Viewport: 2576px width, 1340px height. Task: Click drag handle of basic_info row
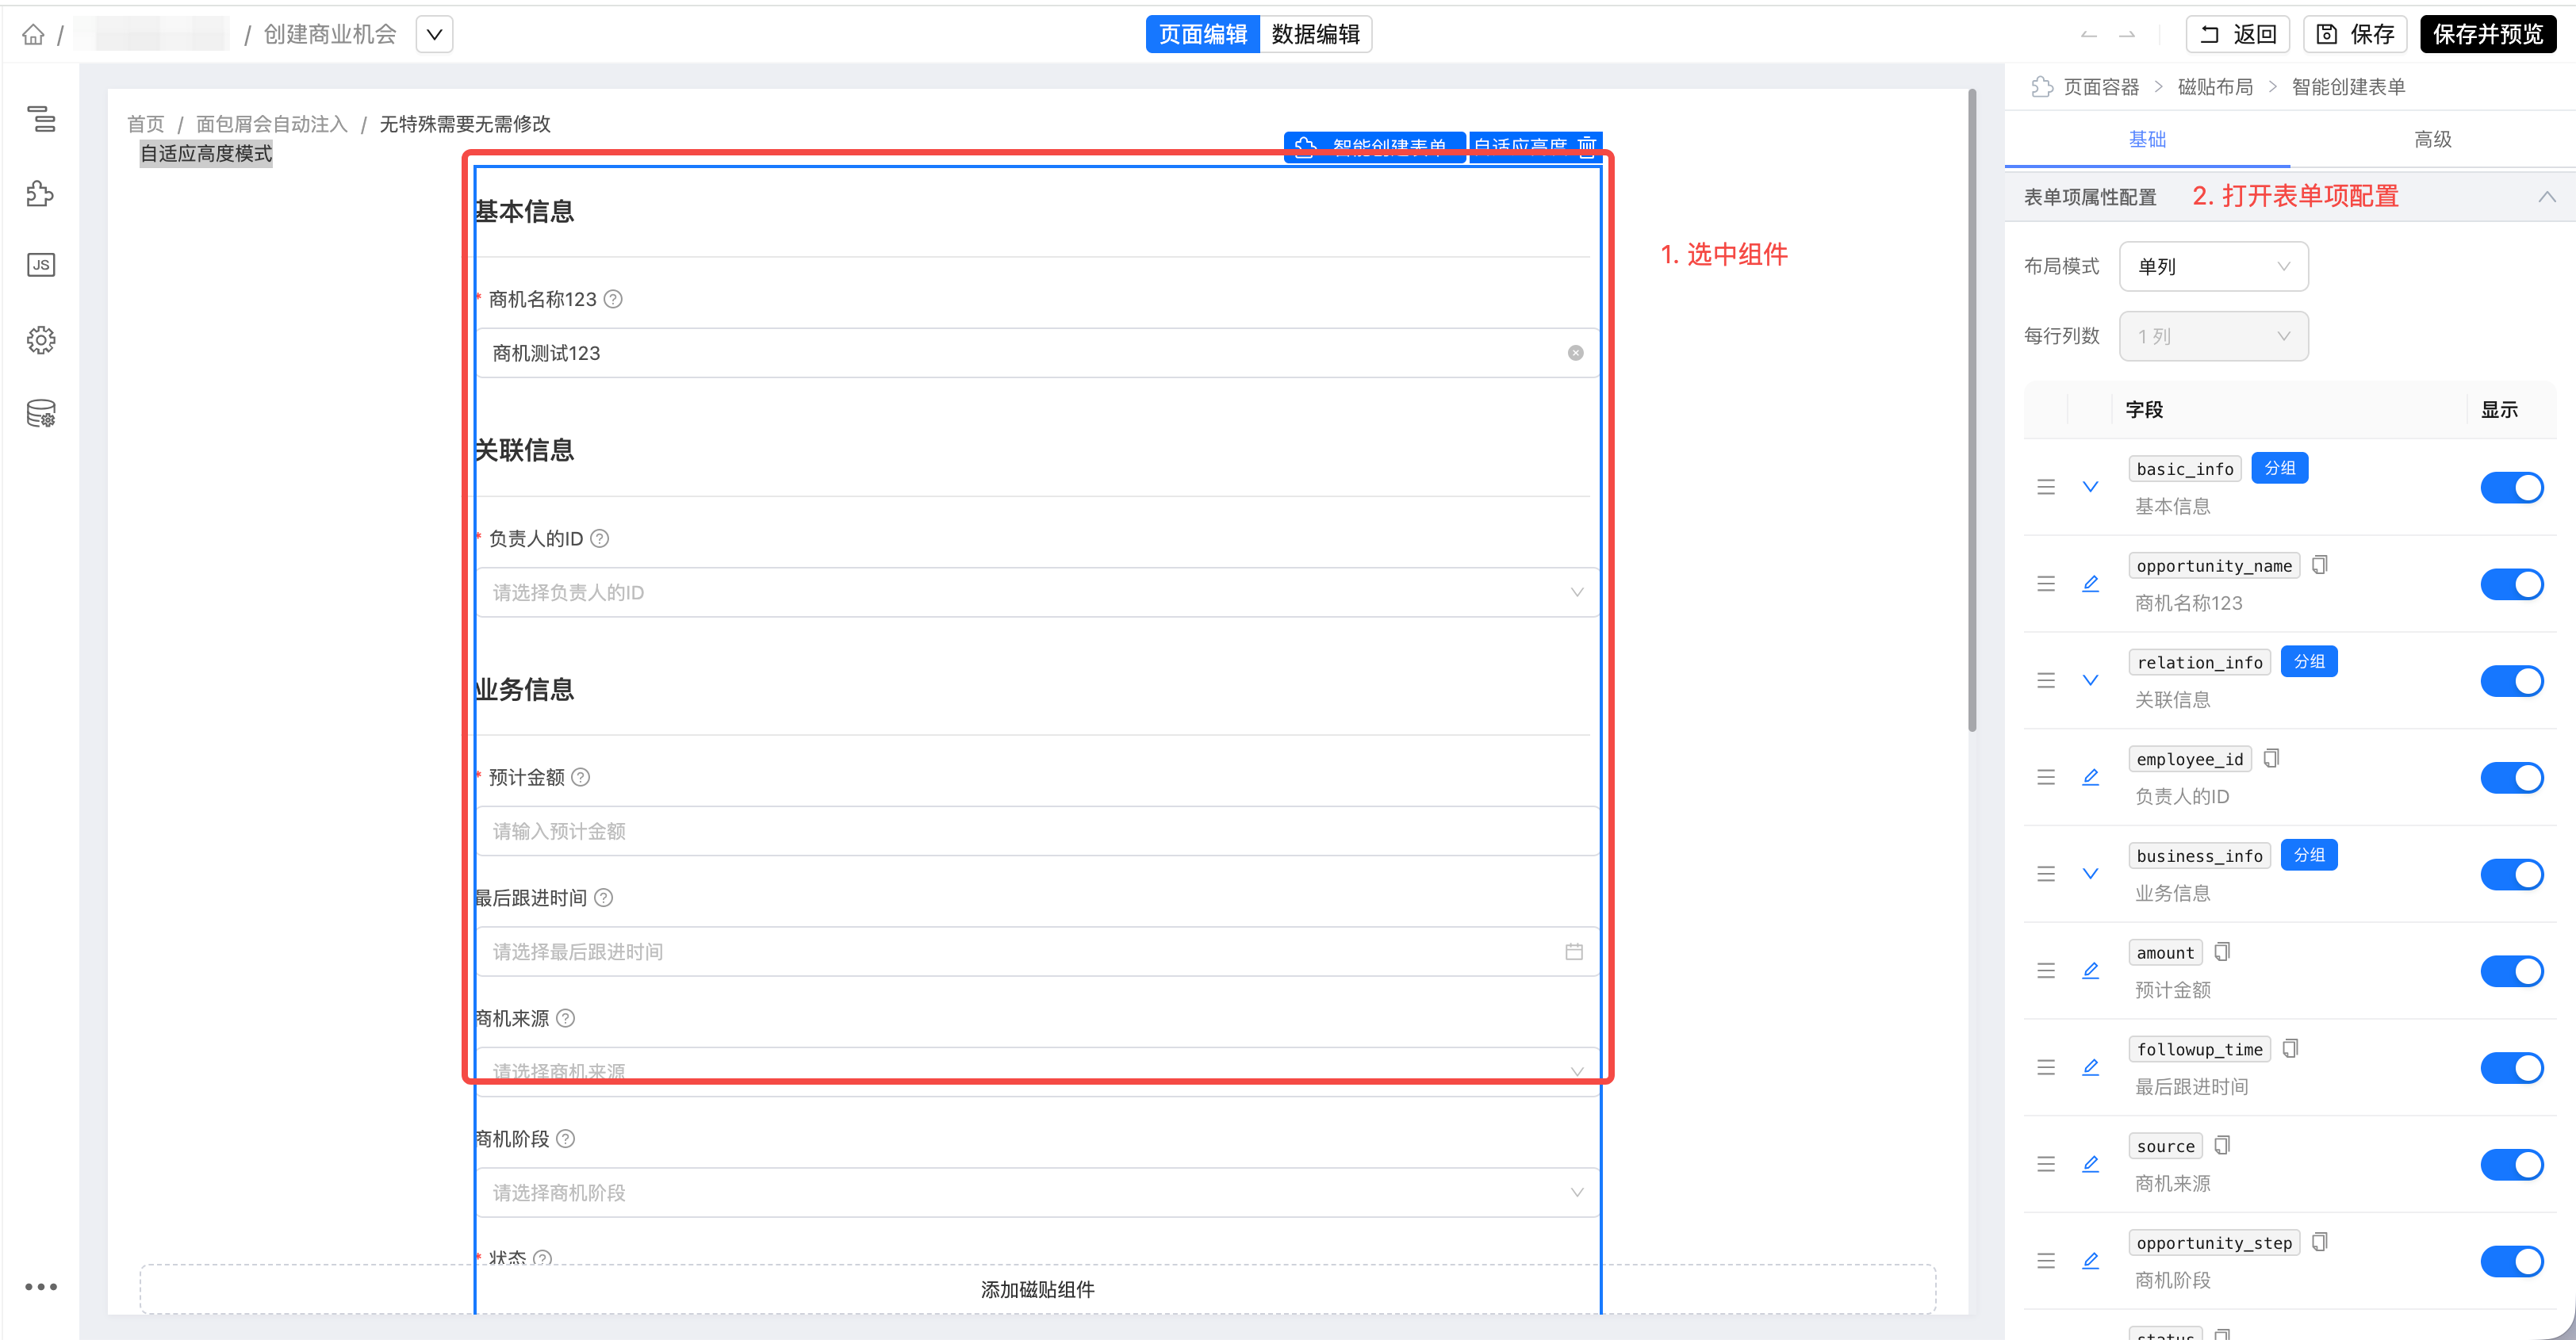click(2046, 487)
